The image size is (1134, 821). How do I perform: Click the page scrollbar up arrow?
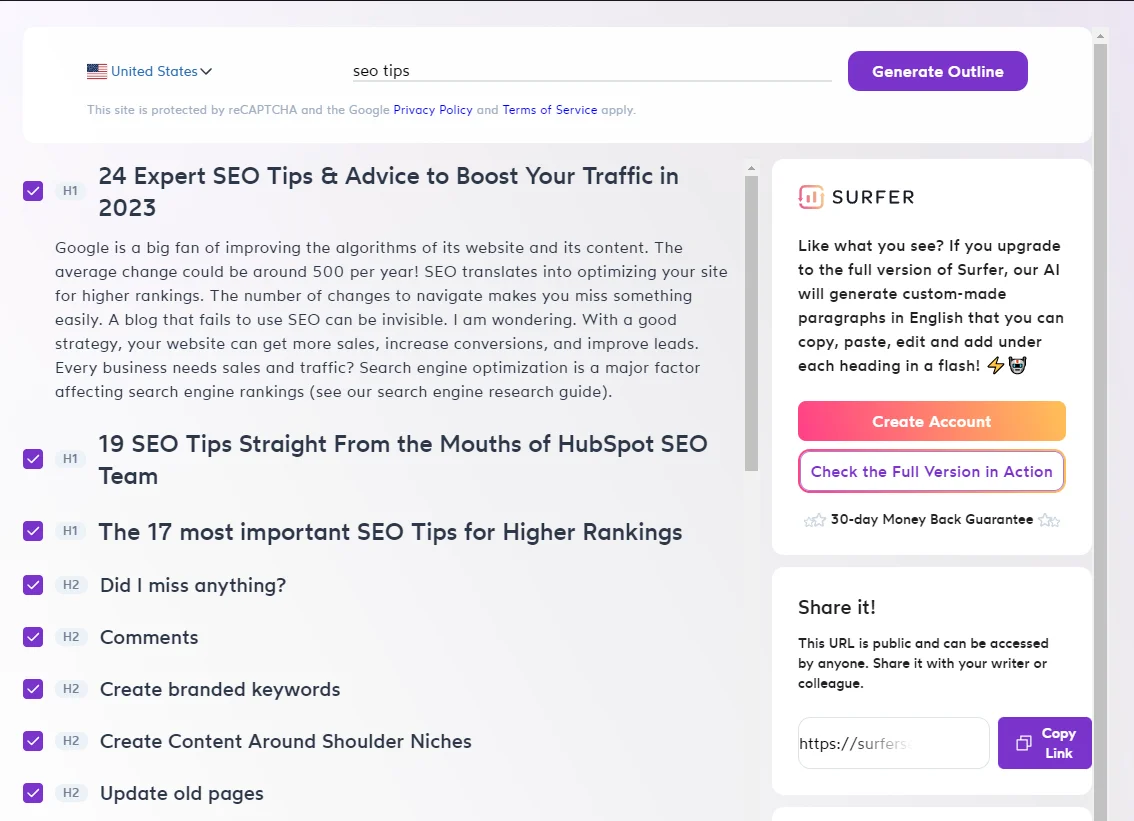click(x=1100, y=35)
